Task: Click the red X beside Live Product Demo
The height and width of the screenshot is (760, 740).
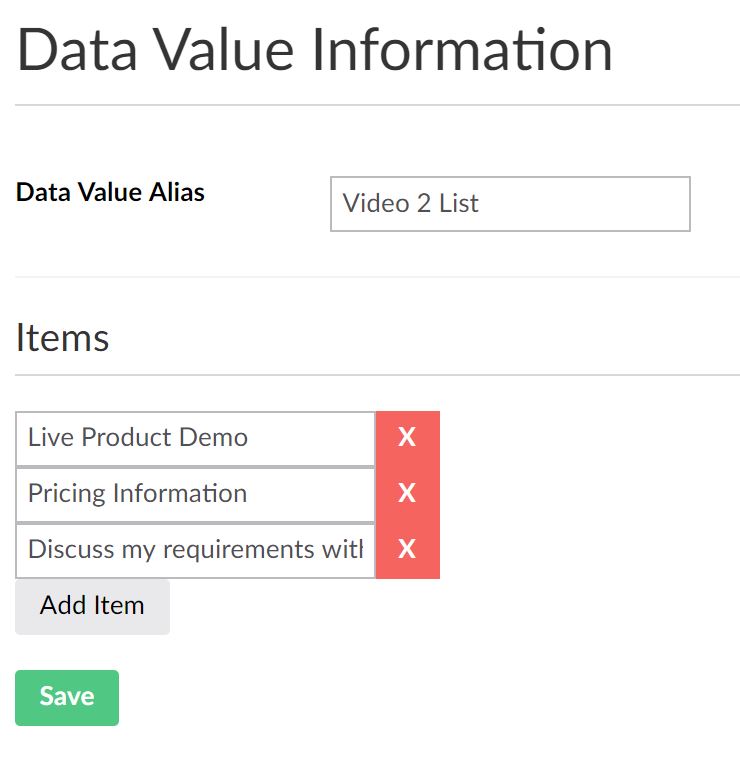Action: 408,439
